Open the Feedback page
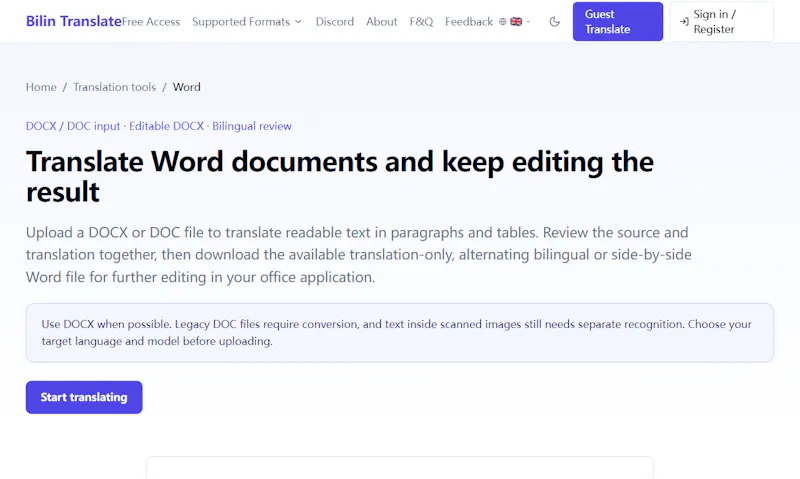 pos(469,21)
